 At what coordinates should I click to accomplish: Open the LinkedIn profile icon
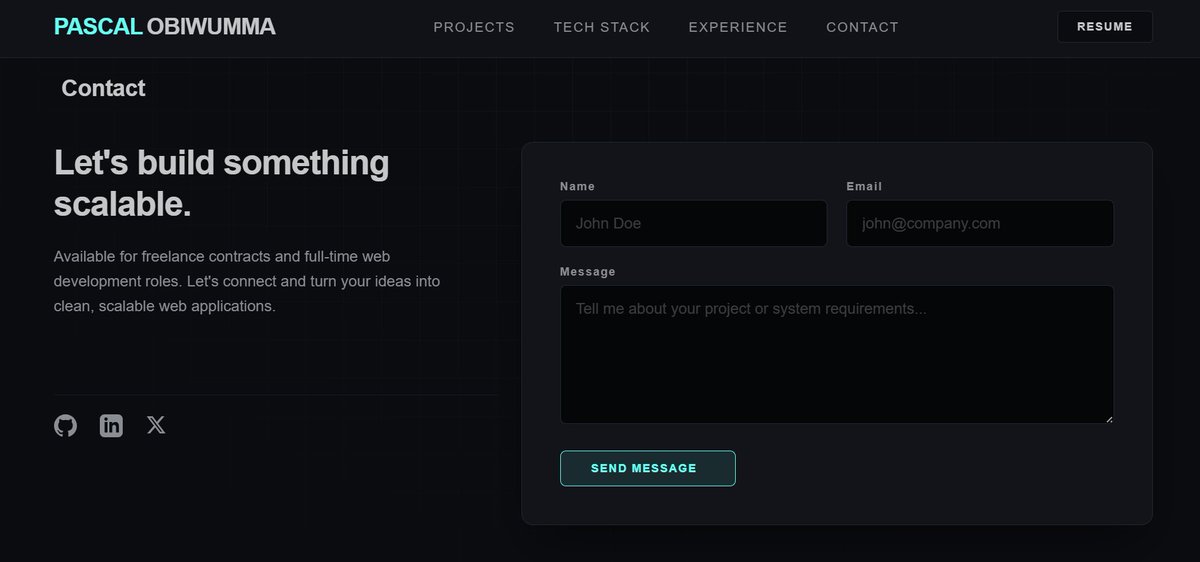click(111, 426)
